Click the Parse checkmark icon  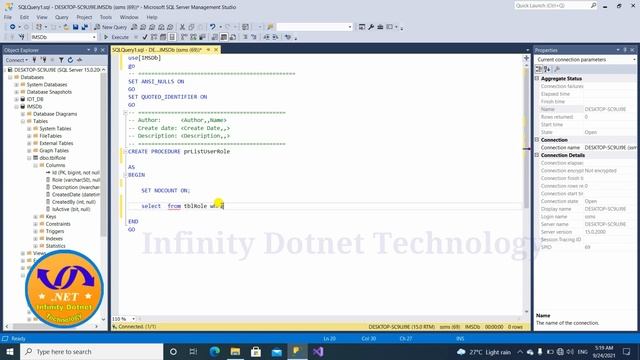click(x=144, y=37)
